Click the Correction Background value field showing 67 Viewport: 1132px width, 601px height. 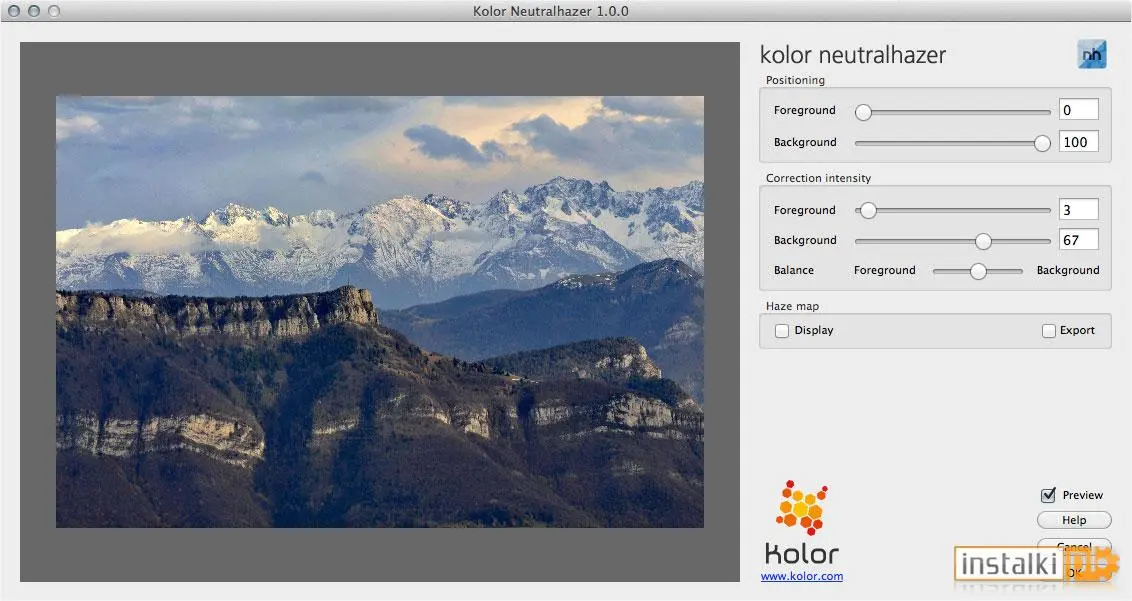(1079, 240)
